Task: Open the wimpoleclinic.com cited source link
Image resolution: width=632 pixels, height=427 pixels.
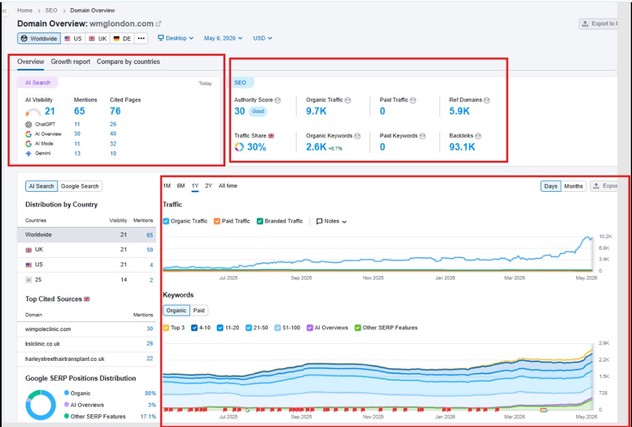Action: [48, 329]
